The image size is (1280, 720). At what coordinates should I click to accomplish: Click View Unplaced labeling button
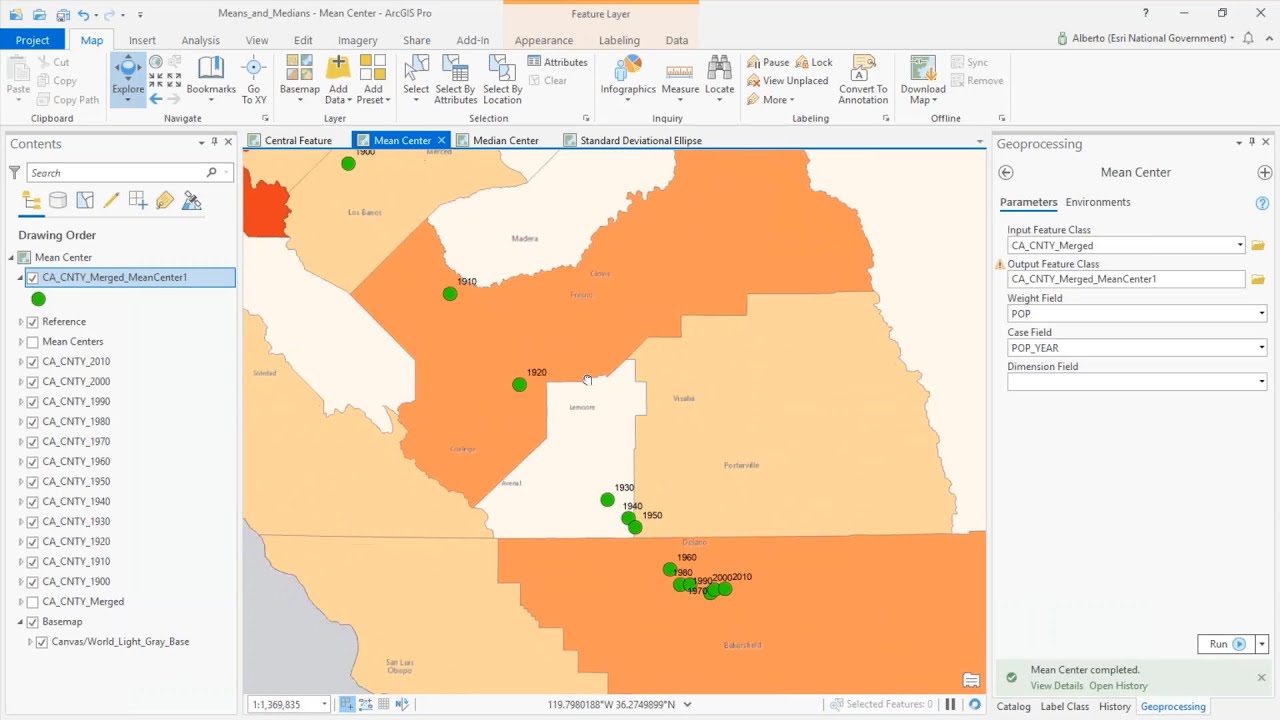(787, 81)
